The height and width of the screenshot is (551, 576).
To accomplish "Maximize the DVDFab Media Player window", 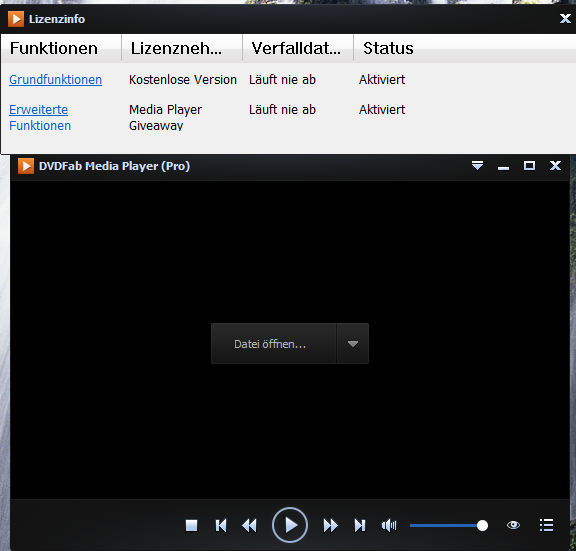I will click(x=529, y=166).
